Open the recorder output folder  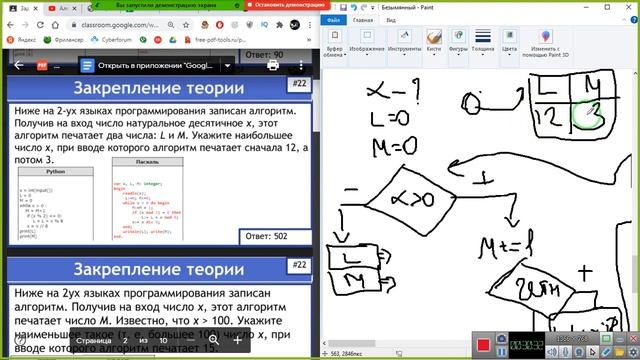tap(620, 351)
